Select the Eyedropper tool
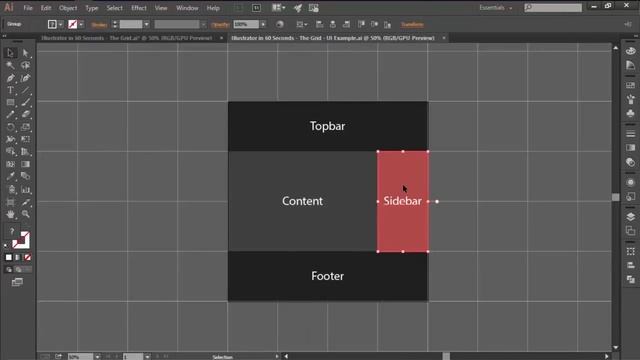The image size is (640, 360). 10,176
